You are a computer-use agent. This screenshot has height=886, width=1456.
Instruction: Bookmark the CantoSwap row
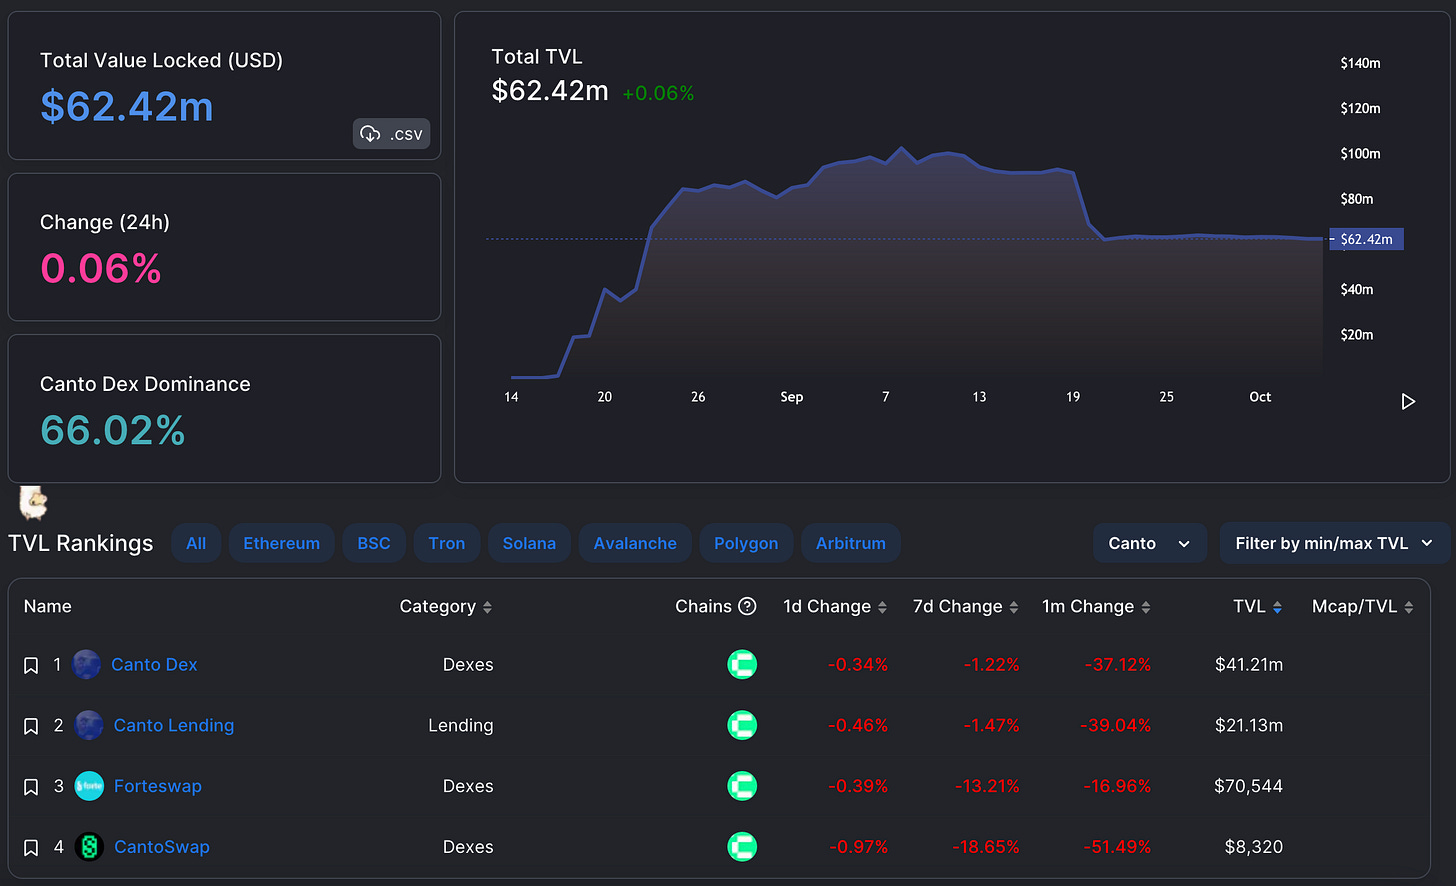click(31, 848)
